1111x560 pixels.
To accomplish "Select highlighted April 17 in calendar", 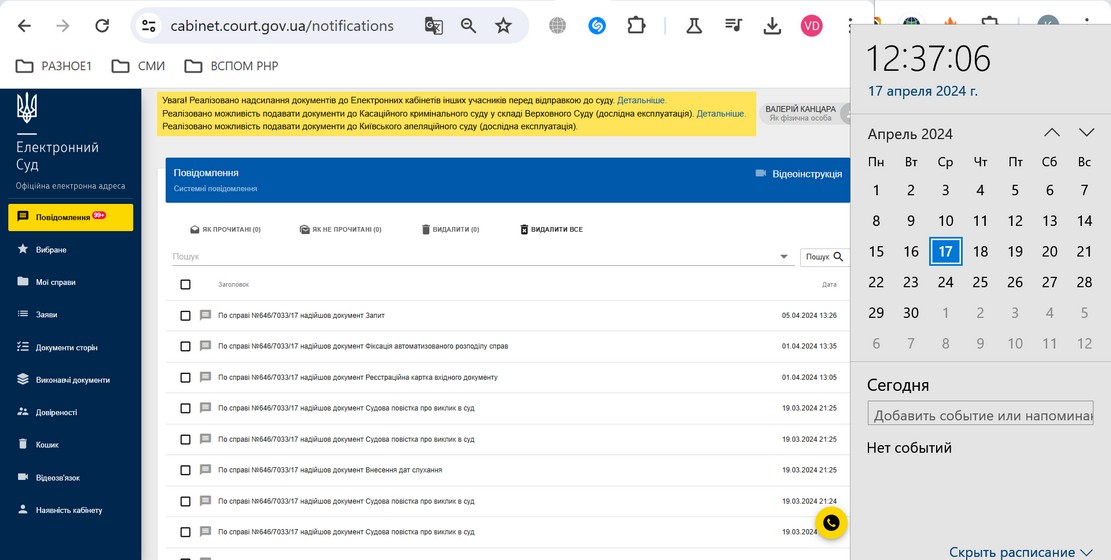I will (x=945, y=251).
